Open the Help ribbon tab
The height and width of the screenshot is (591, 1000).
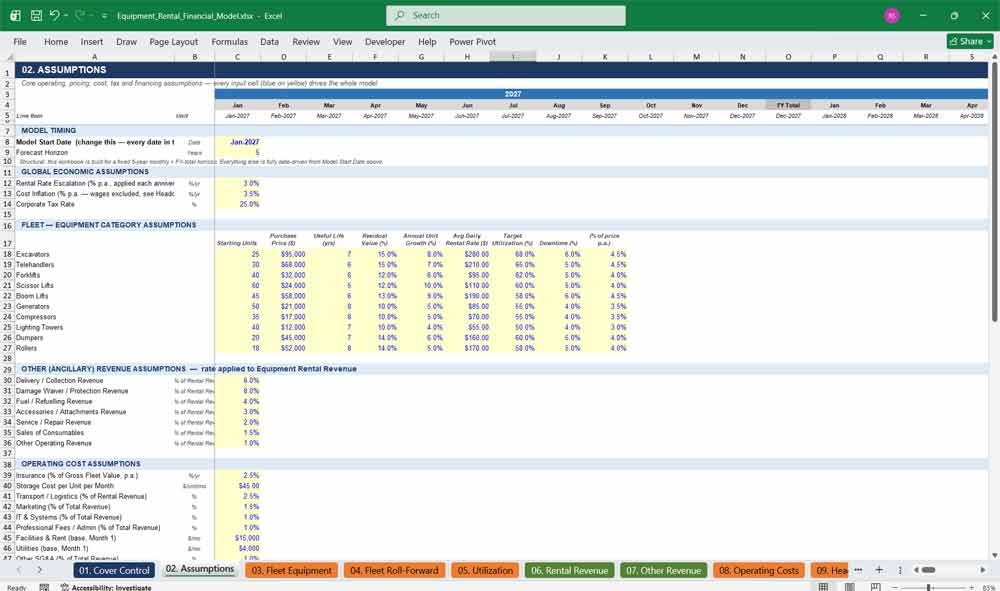427,41
